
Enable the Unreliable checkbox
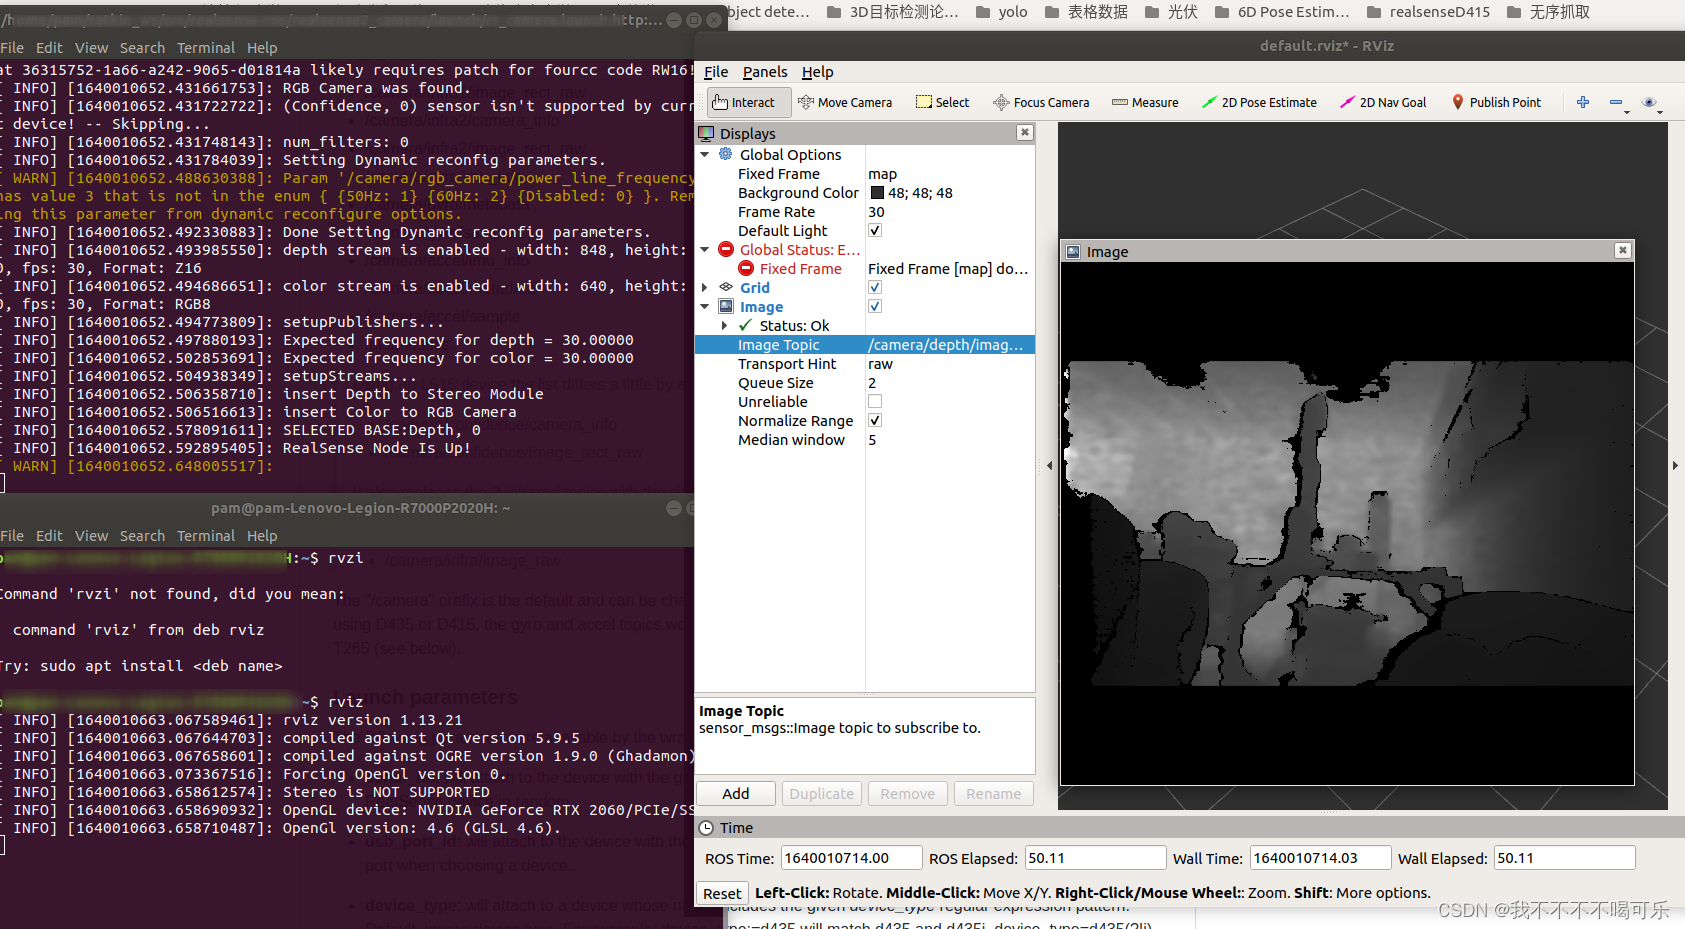pos(875,401)
